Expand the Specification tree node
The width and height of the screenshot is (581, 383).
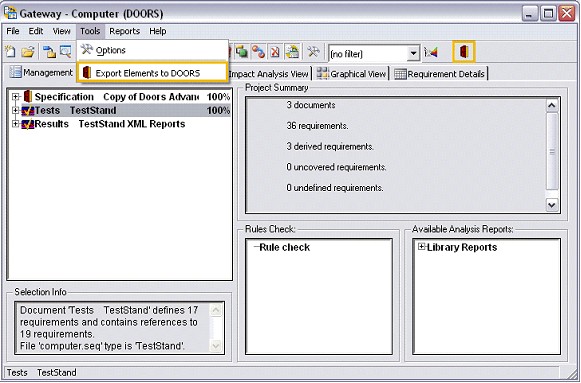15,97
